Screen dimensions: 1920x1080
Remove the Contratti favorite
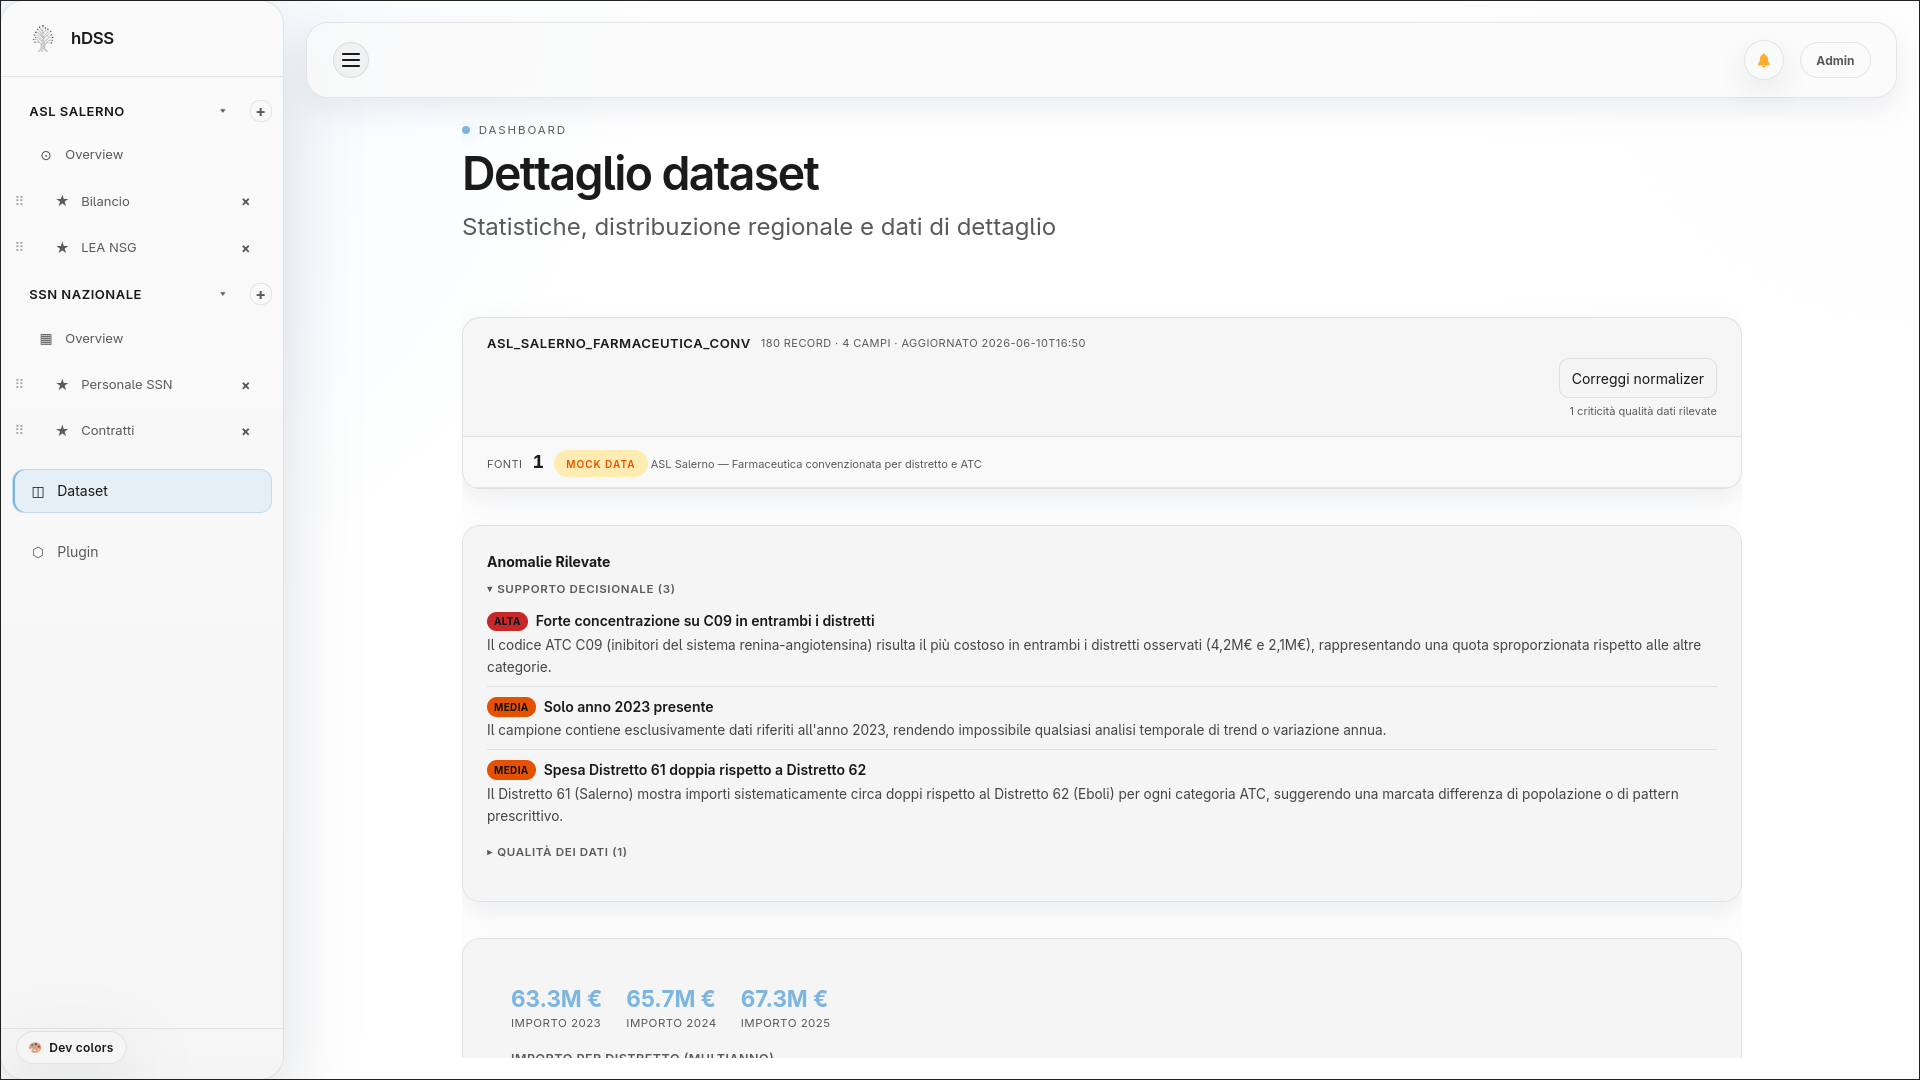246,431
